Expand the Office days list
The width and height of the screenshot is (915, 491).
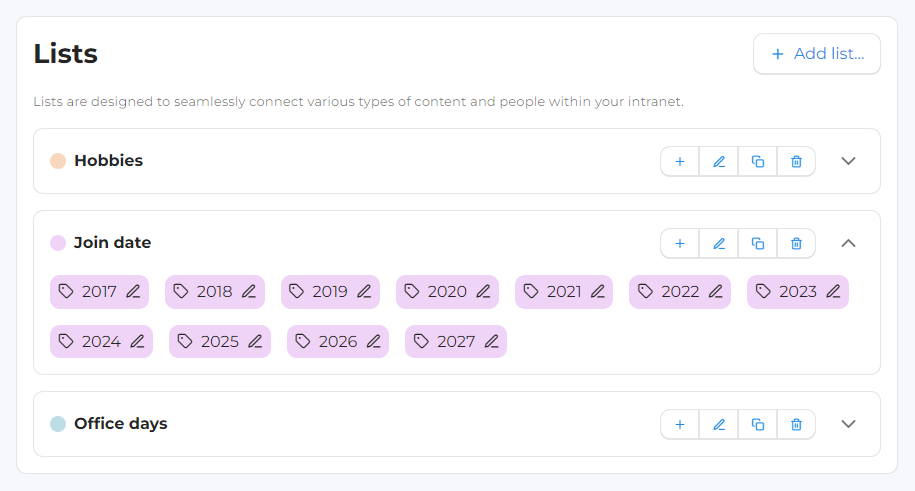click(848, 424)
